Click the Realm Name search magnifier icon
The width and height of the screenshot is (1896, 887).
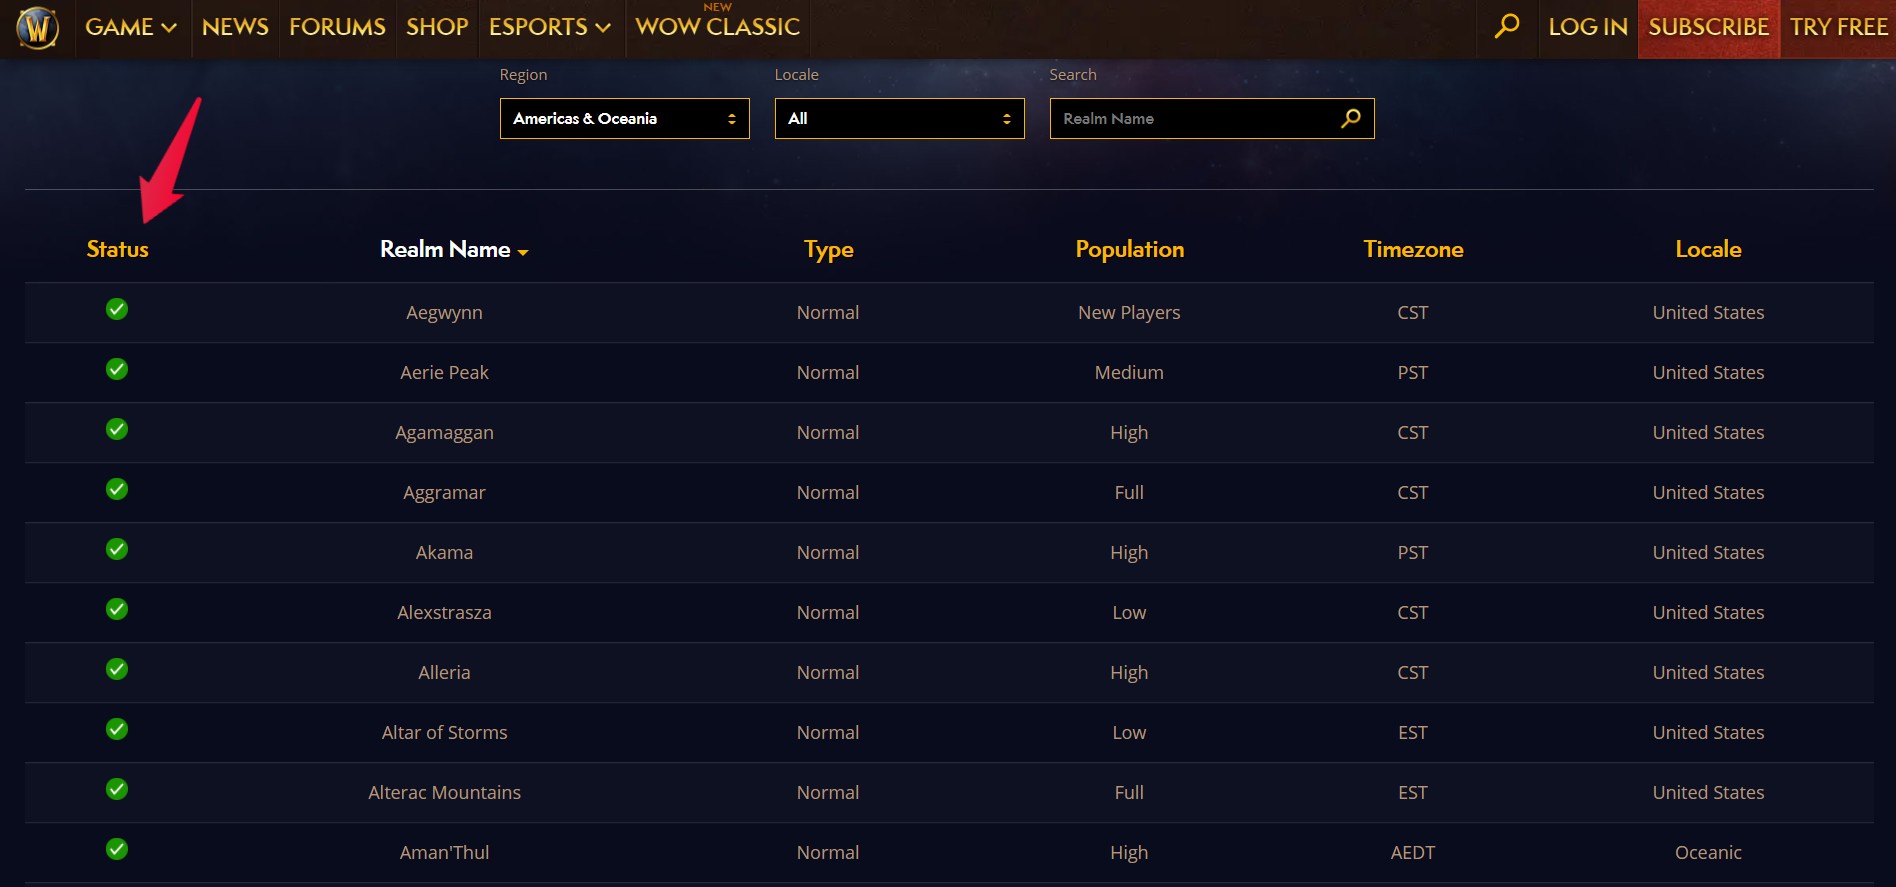pyautogui.click(x=1350, y=118)
